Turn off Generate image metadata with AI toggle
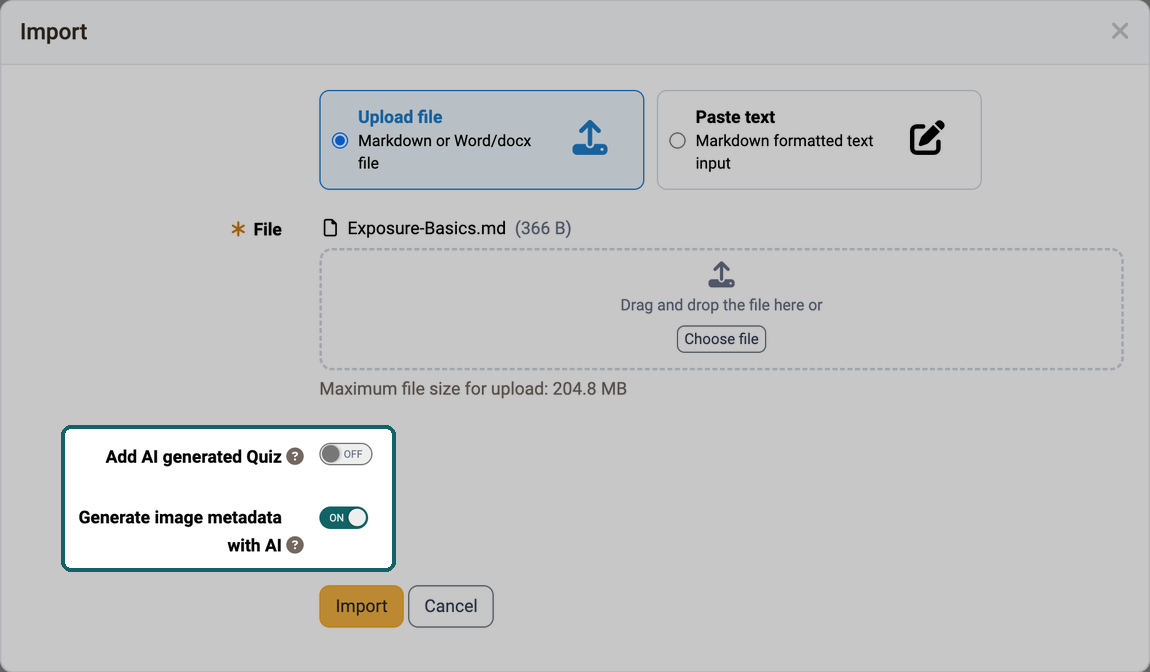The image size is (1150, 672). (x=343, y=518)
